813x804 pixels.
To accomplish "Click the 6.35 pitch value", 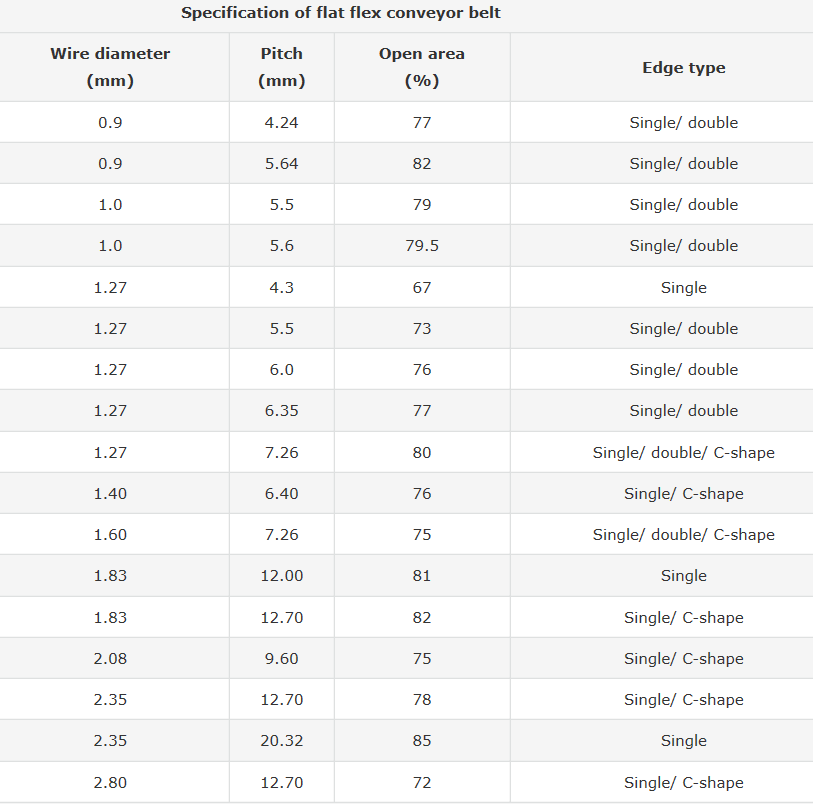I will coord(282,411).
